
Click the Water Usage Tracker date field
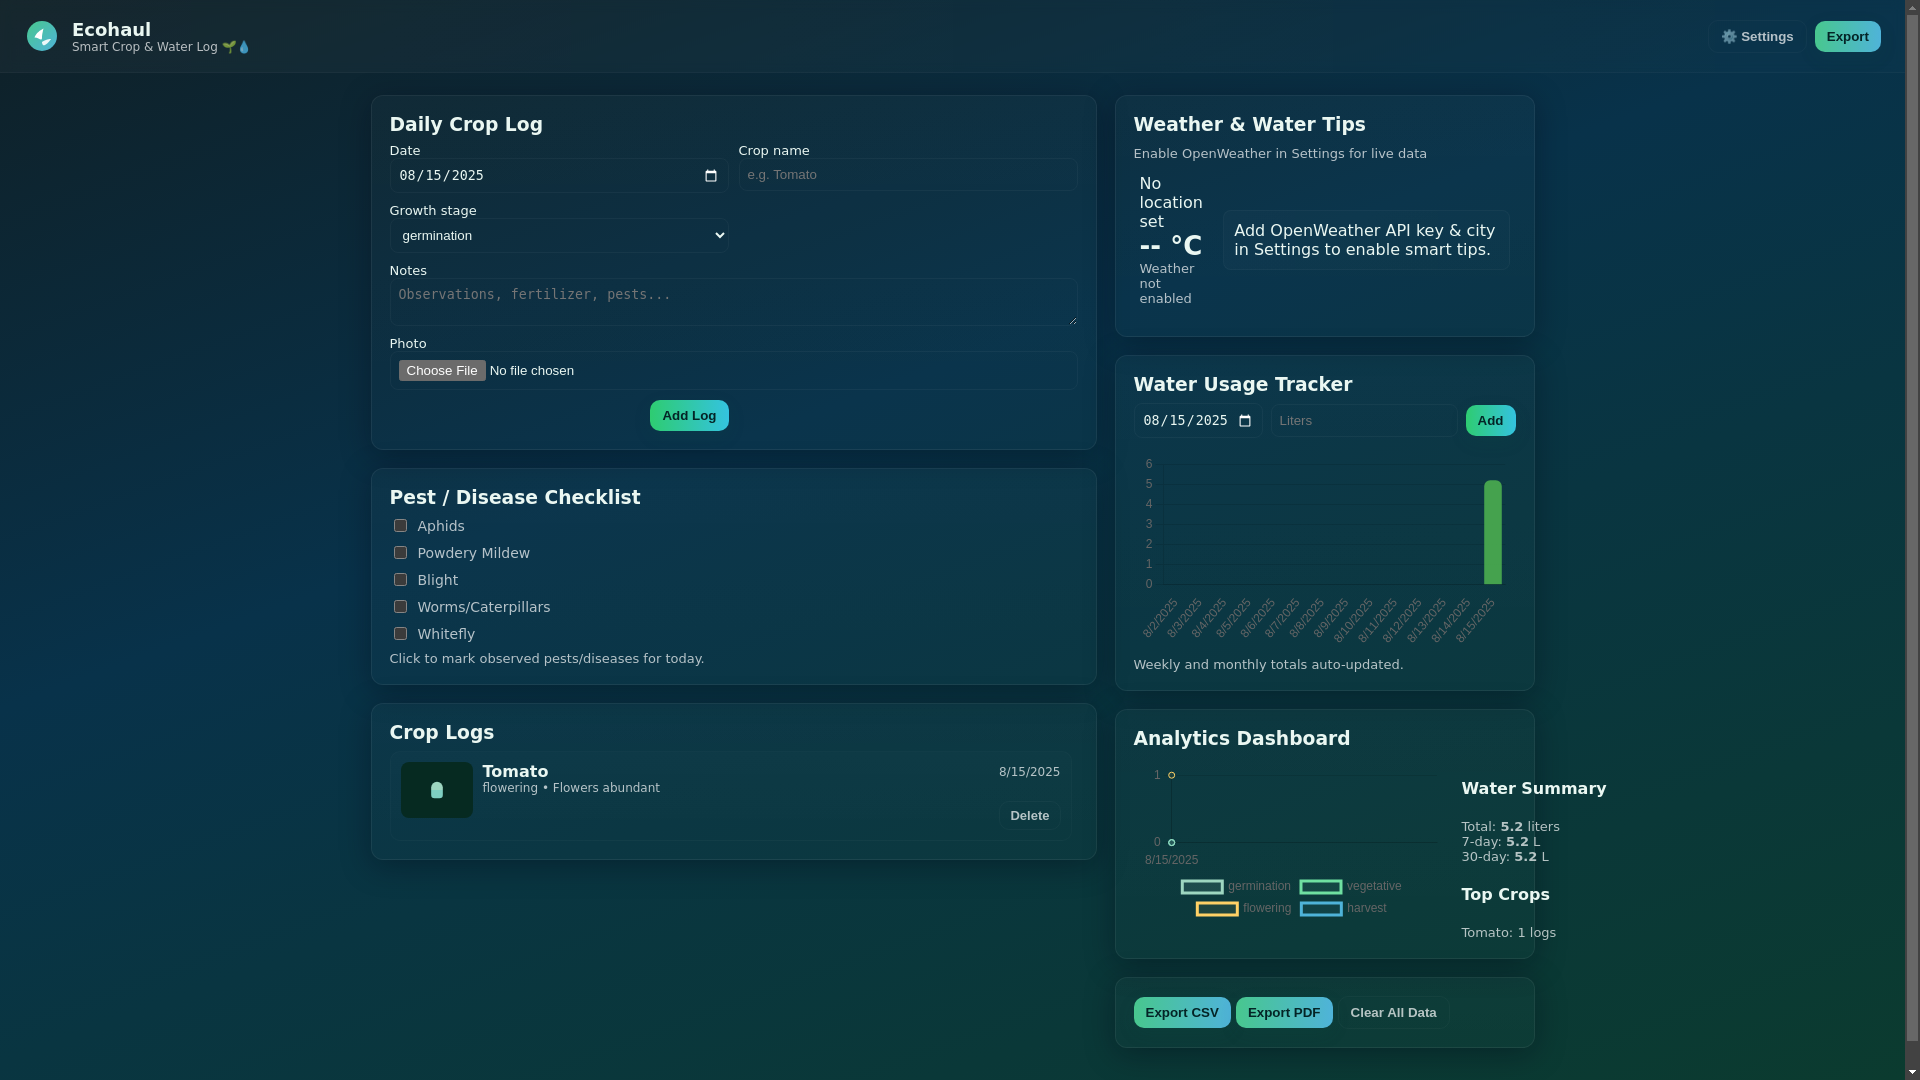pyautogui.click(x=1198, y=421)
